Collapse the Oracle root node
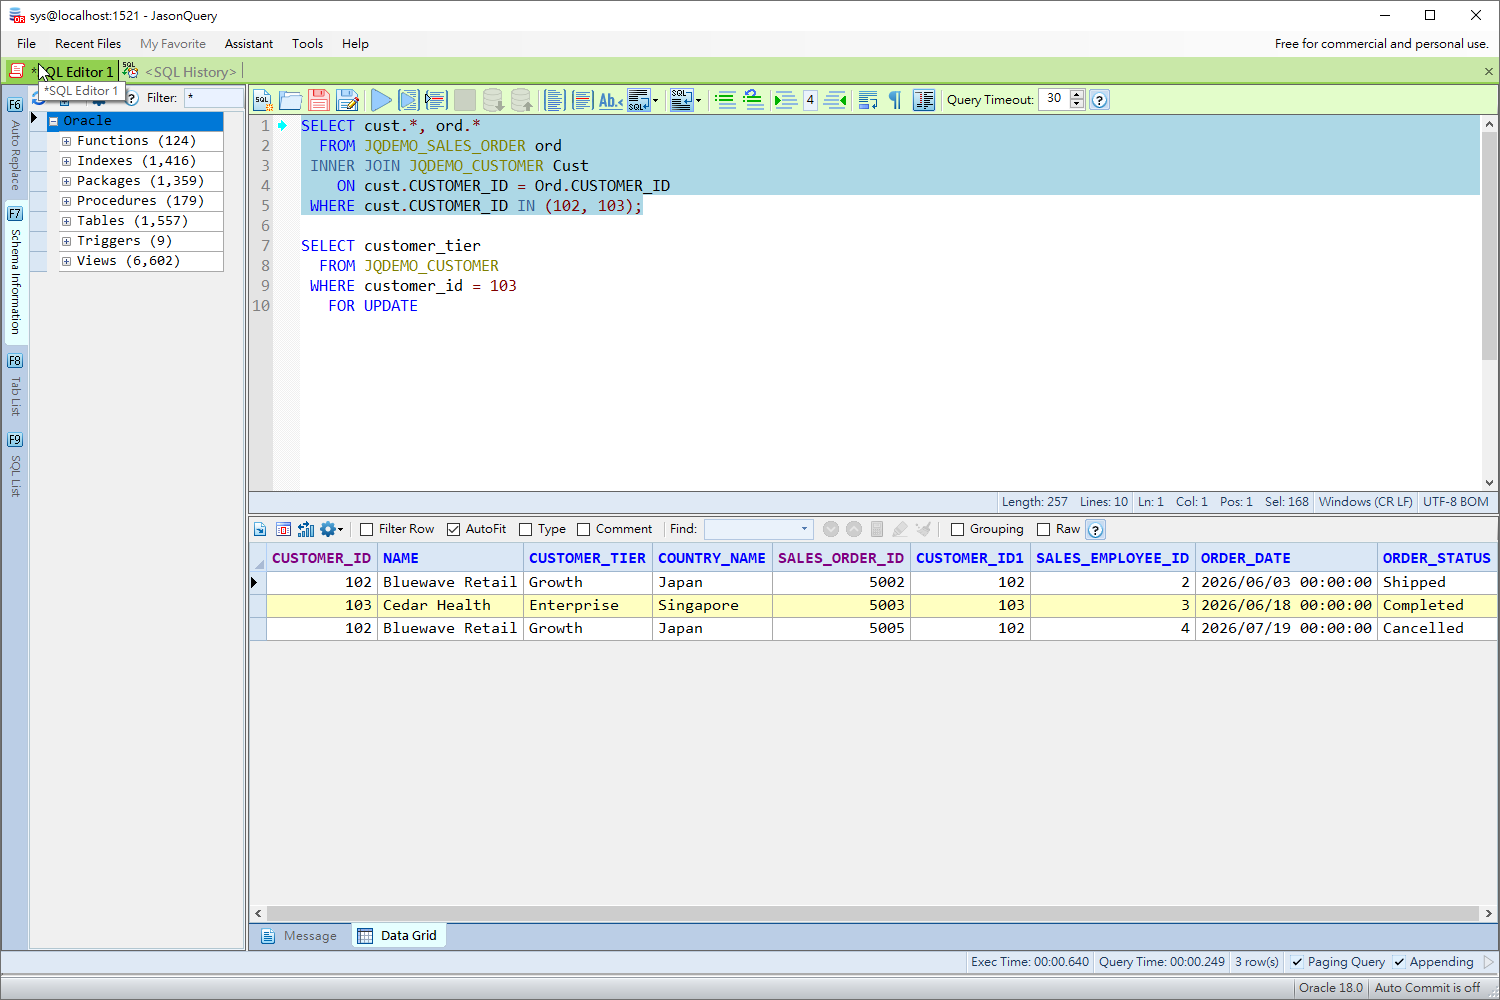The image size is (1500, 1000). [54, 121]
